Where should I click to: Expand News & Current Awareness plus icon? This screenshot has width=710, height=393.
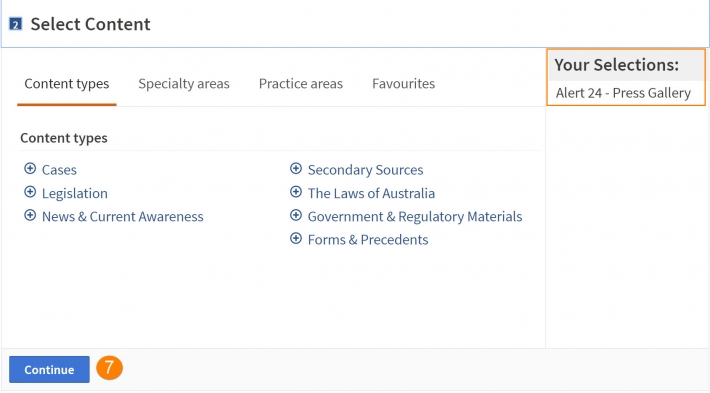click(x=30, y=216)
